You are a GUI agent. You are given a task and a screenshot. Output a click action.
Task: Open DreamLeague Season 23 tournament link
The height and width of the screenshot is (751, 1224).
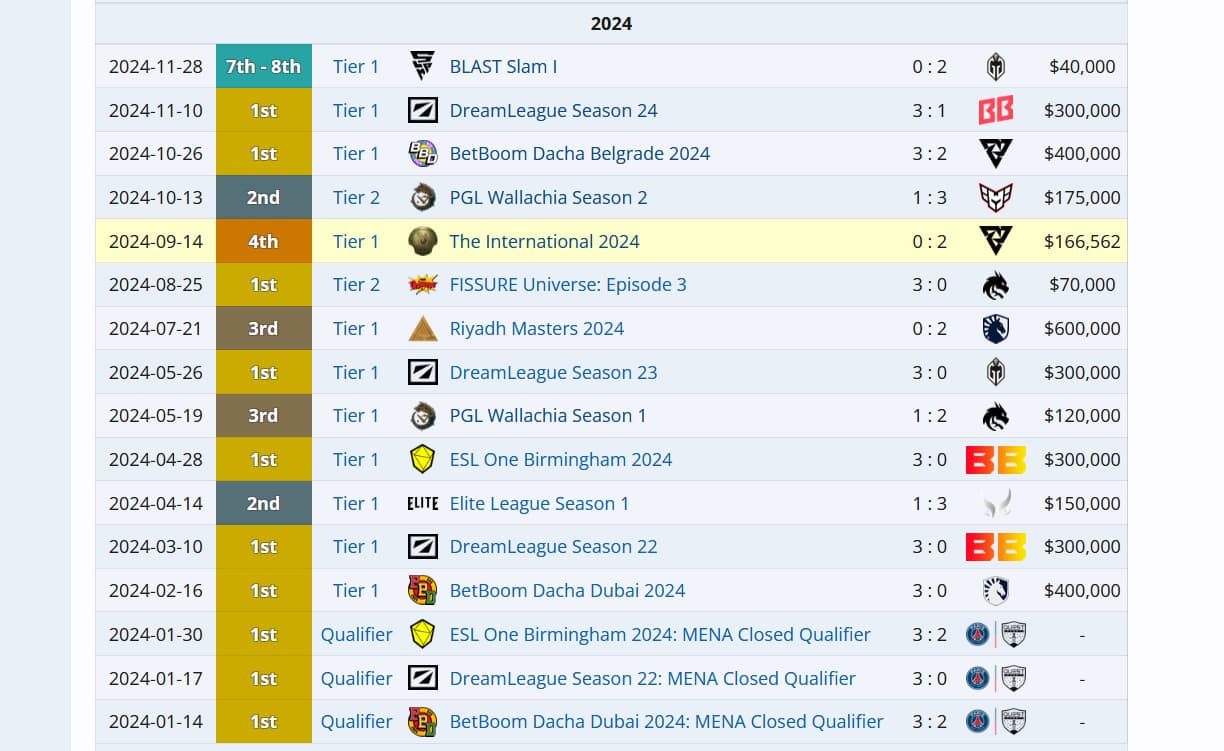click(x=553, y=372)
